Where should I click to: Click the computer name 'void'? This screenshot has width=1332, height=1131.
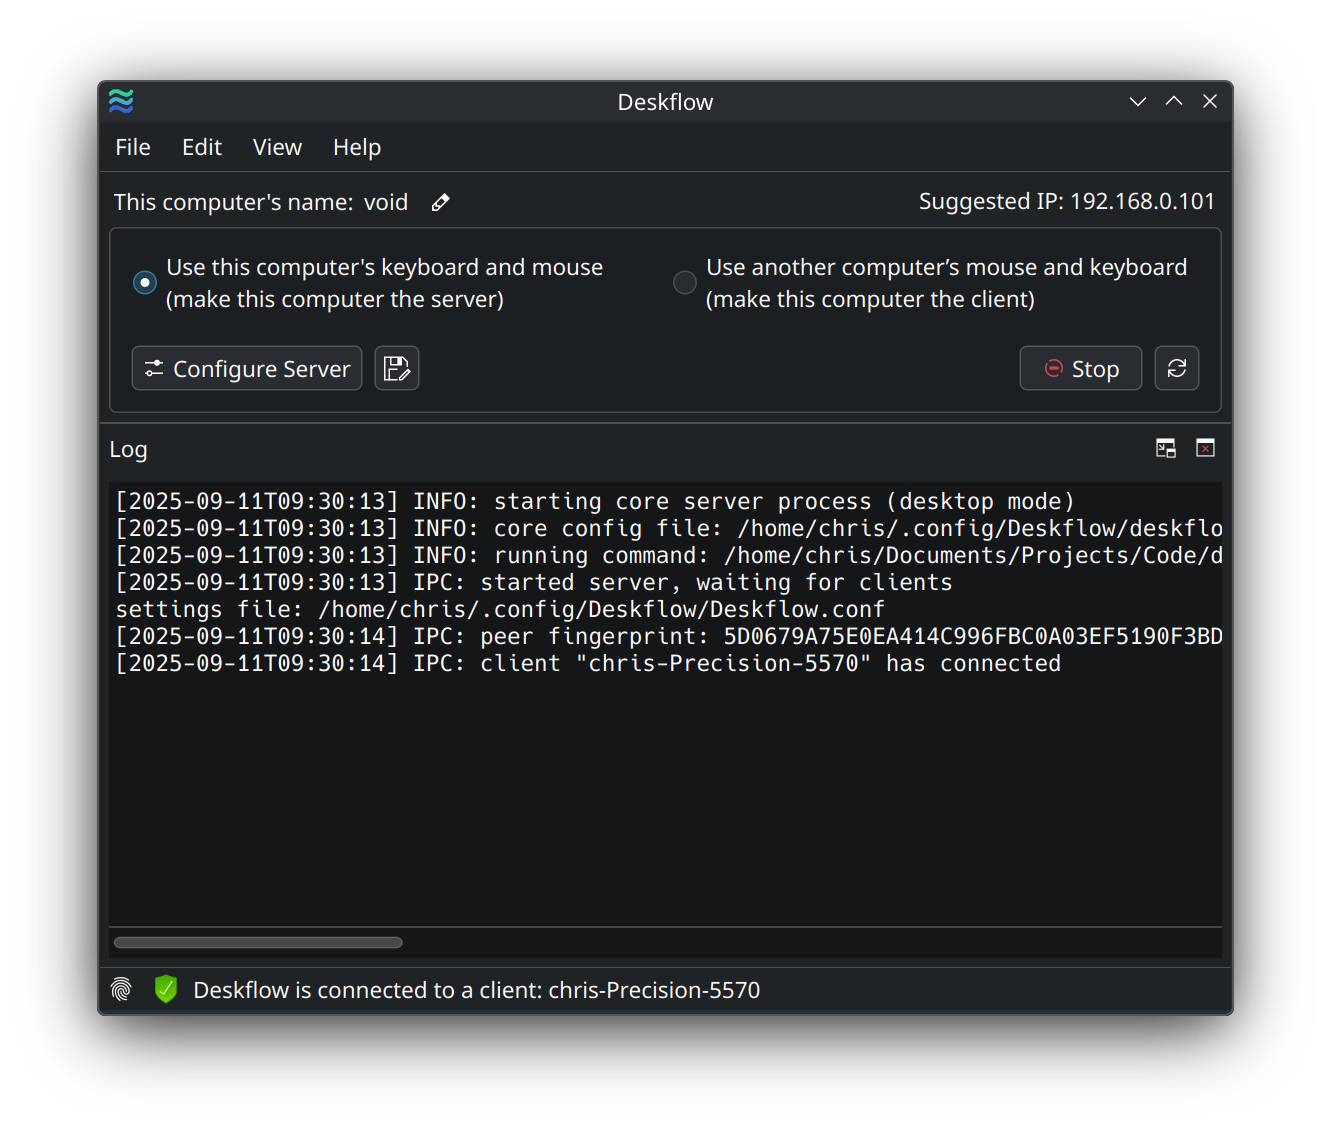[386, 203]
